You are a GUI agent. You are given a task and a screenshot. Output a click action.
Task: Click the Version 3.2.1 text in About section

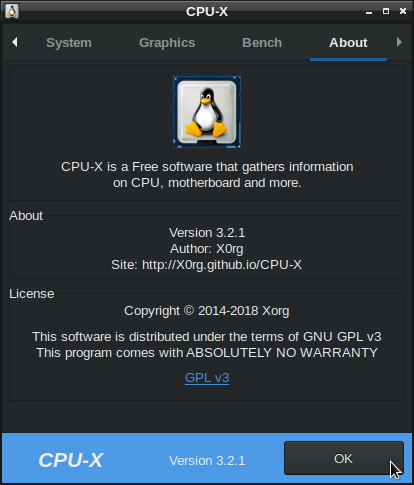[x=207, y=233]
